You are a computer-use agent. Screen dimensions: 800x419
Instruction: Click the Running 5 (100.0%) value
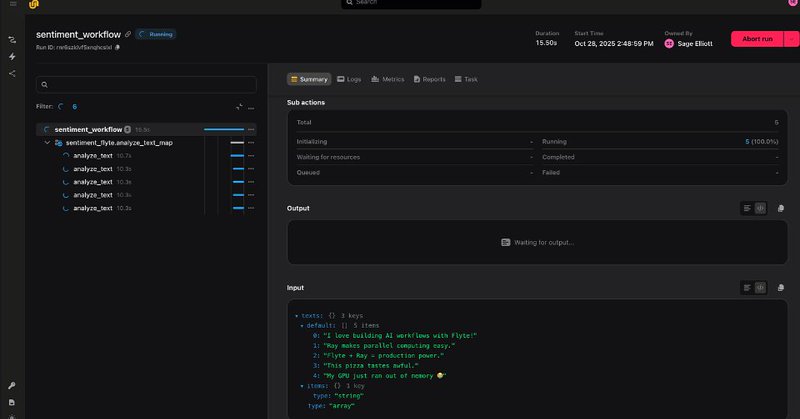[762, 142]
